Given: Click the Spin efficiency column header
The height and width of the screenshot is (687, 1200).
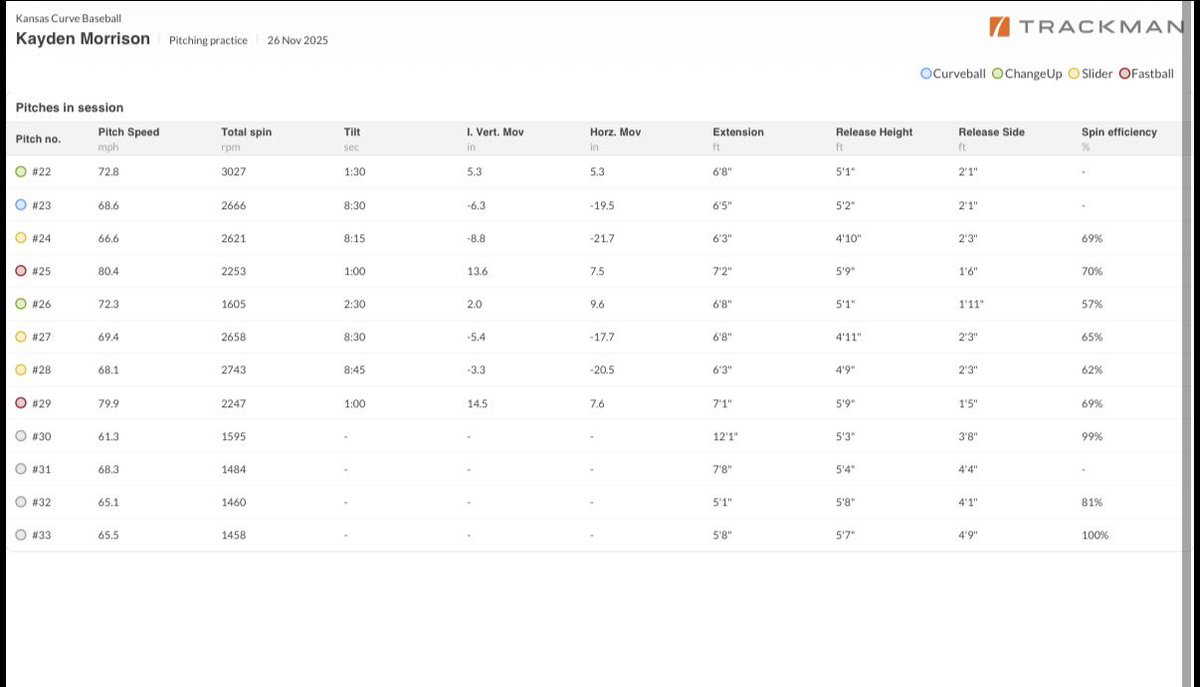Looking at the screenshot, I should click(1119, 132).
